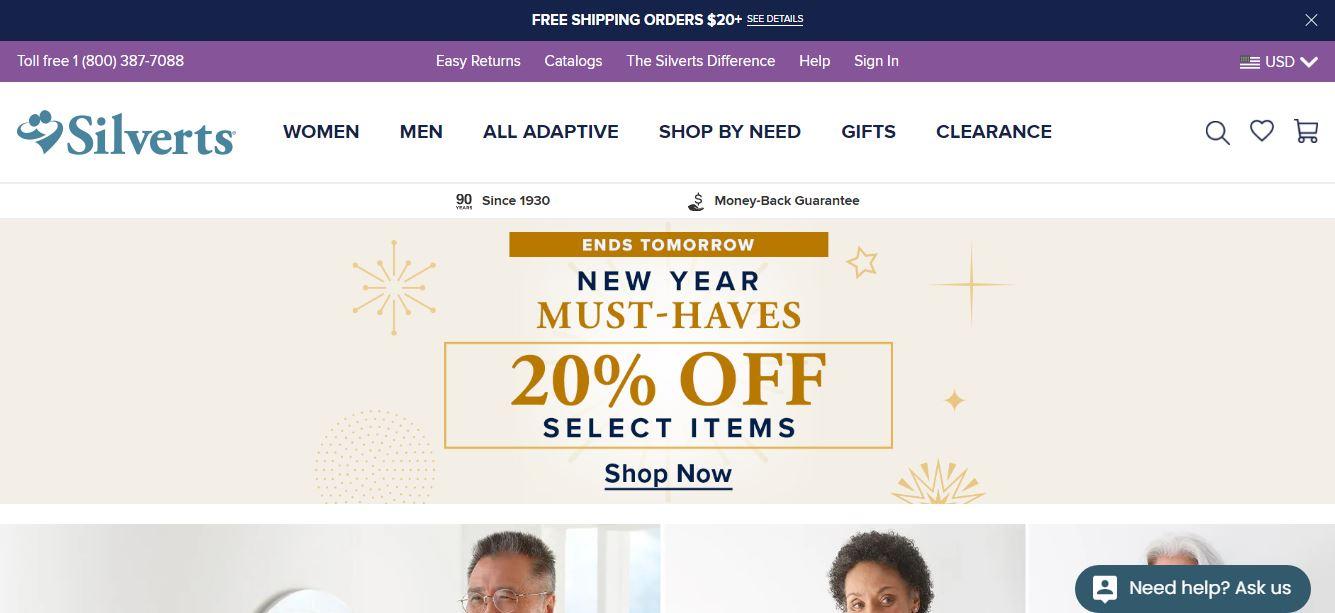Expand the ALL ADAPTIVE menu

click(x=551, y=132)
